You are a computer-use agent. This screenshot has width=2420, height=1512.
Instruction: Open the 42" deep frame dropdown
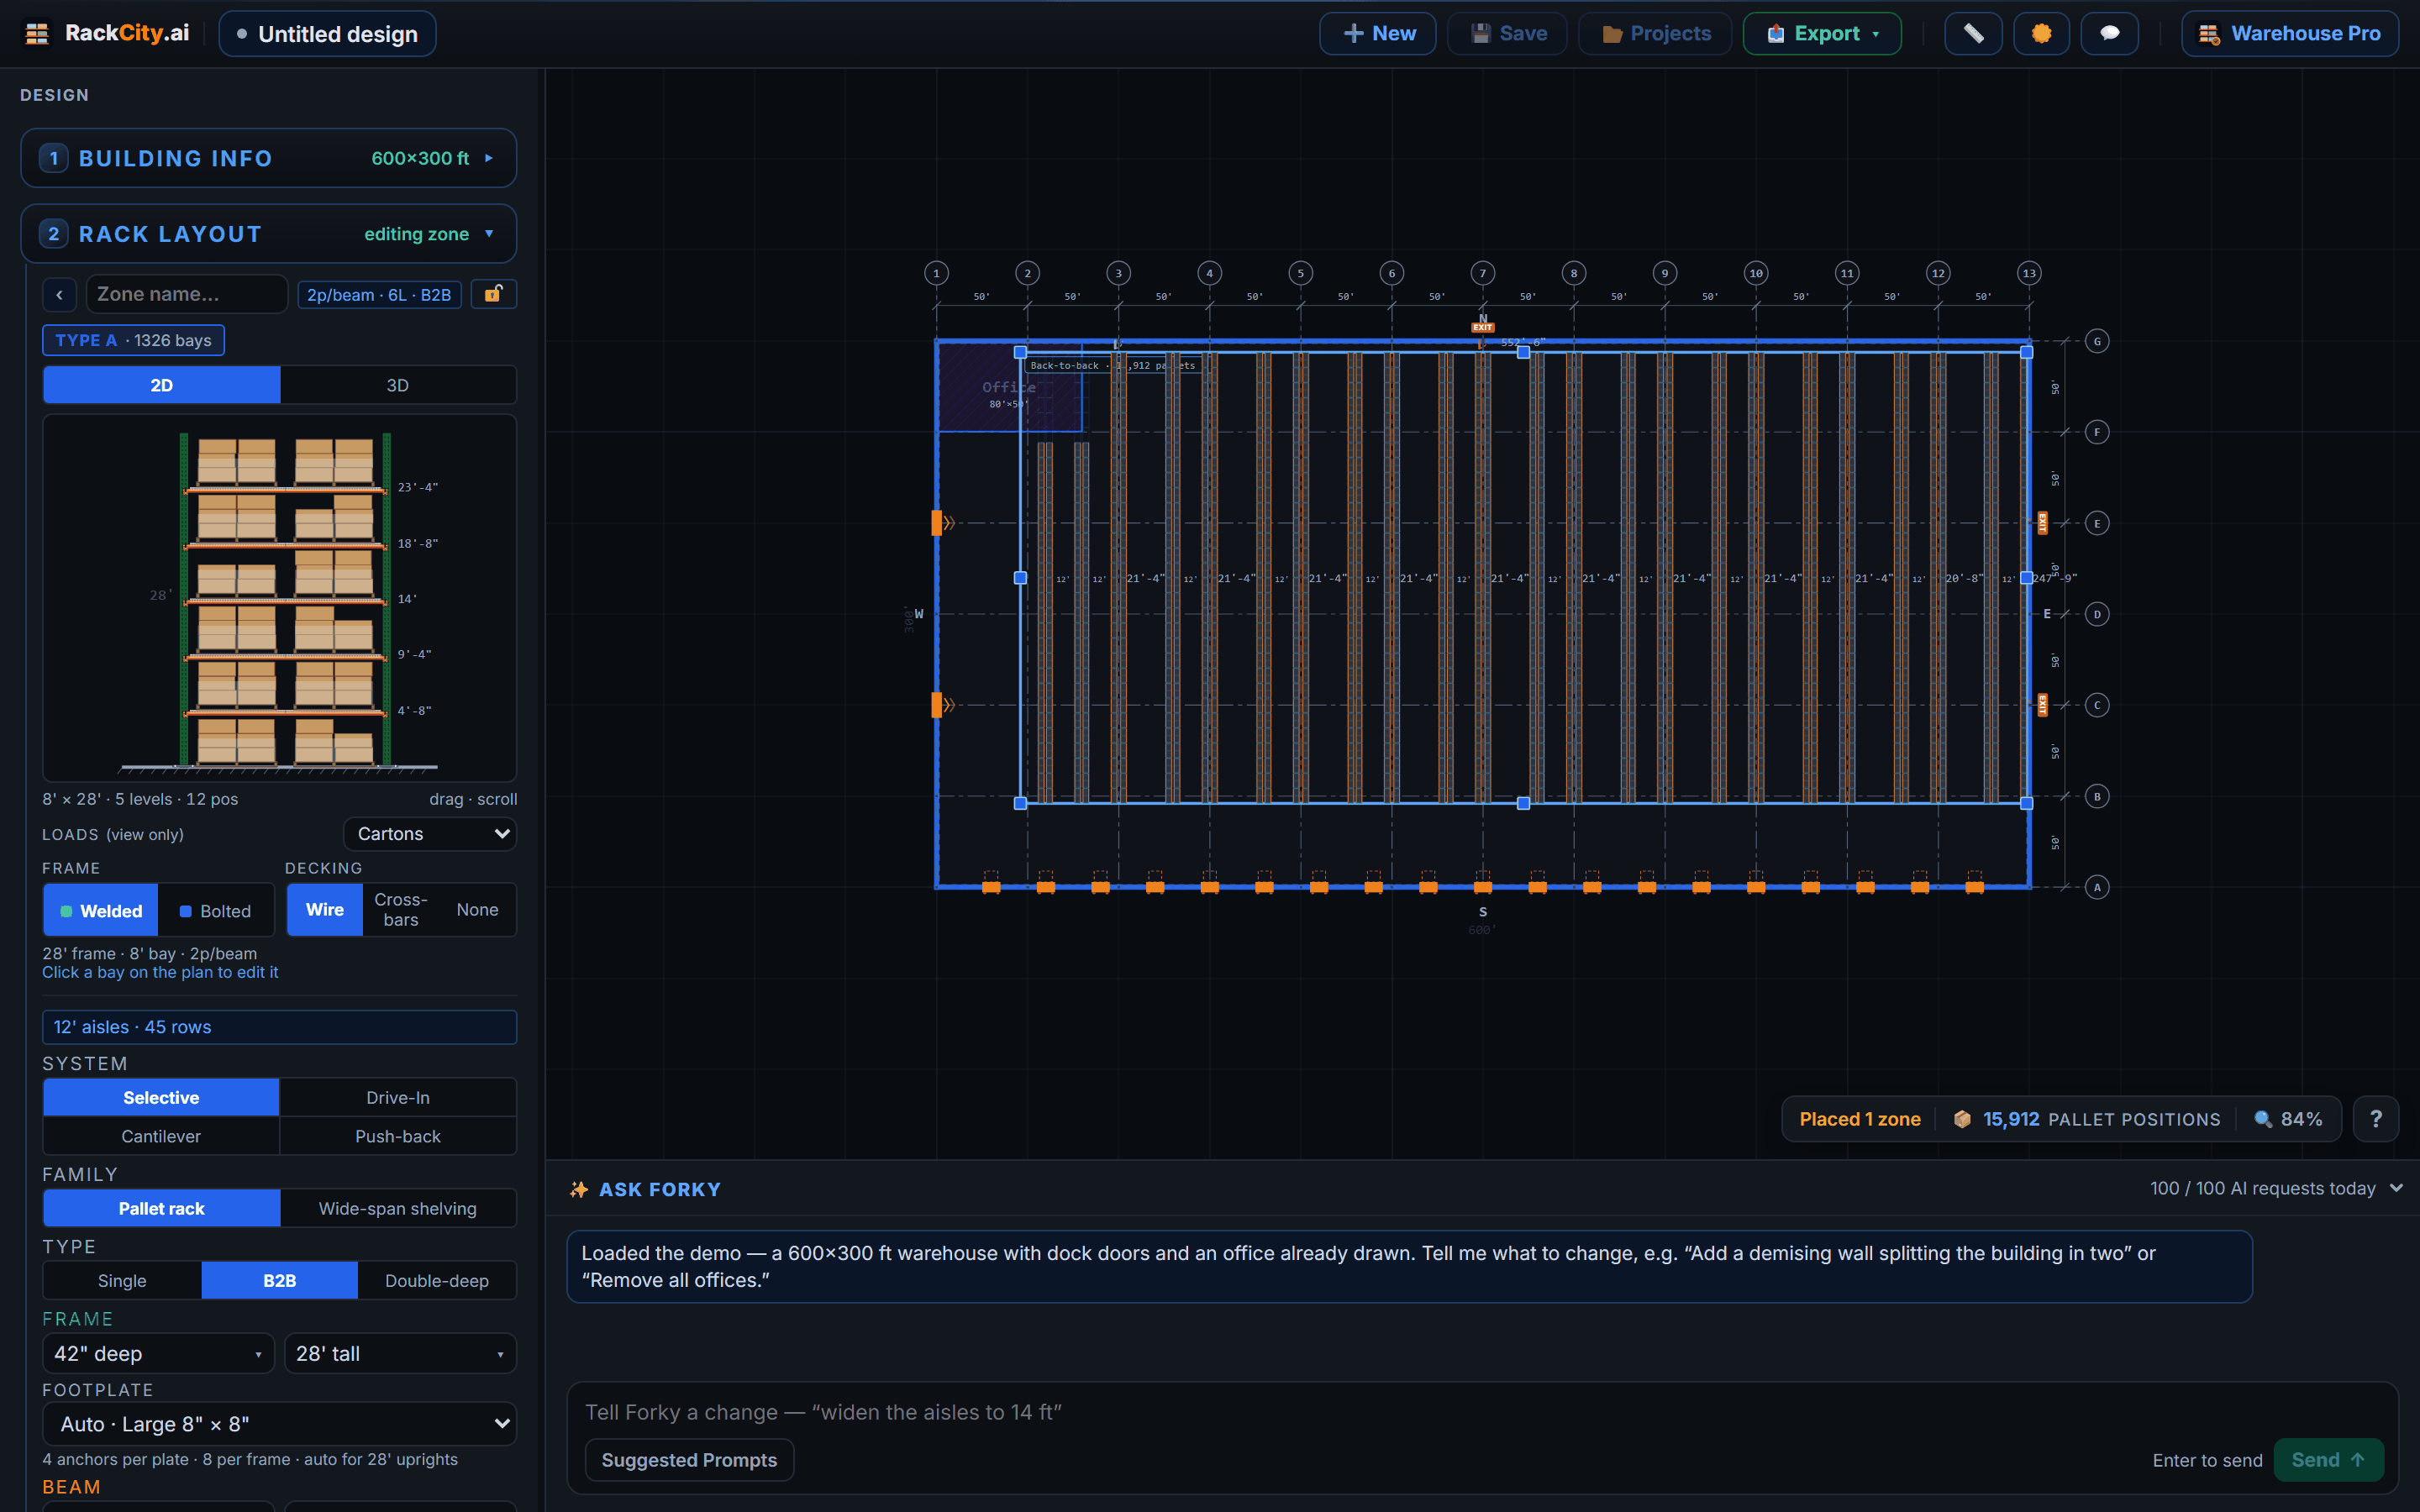[158, 1353]
